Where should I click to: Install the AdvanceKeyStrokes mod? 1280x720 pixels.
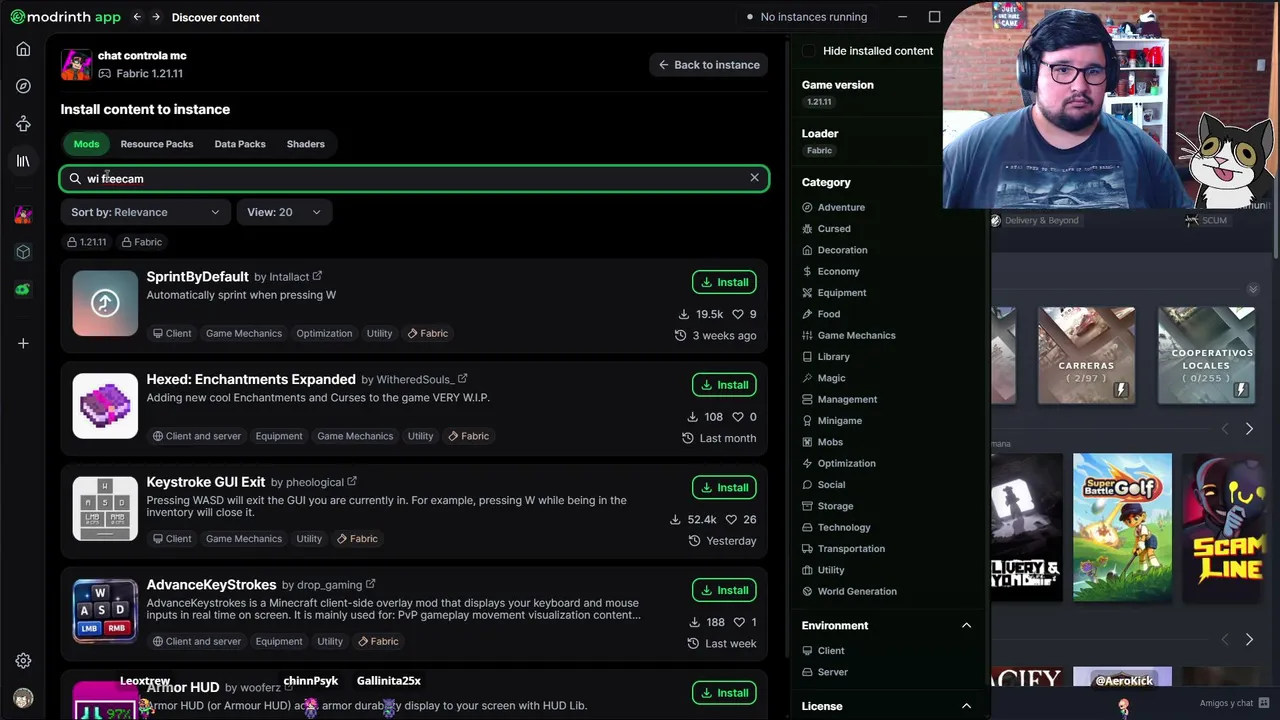(x=724, y=590)
